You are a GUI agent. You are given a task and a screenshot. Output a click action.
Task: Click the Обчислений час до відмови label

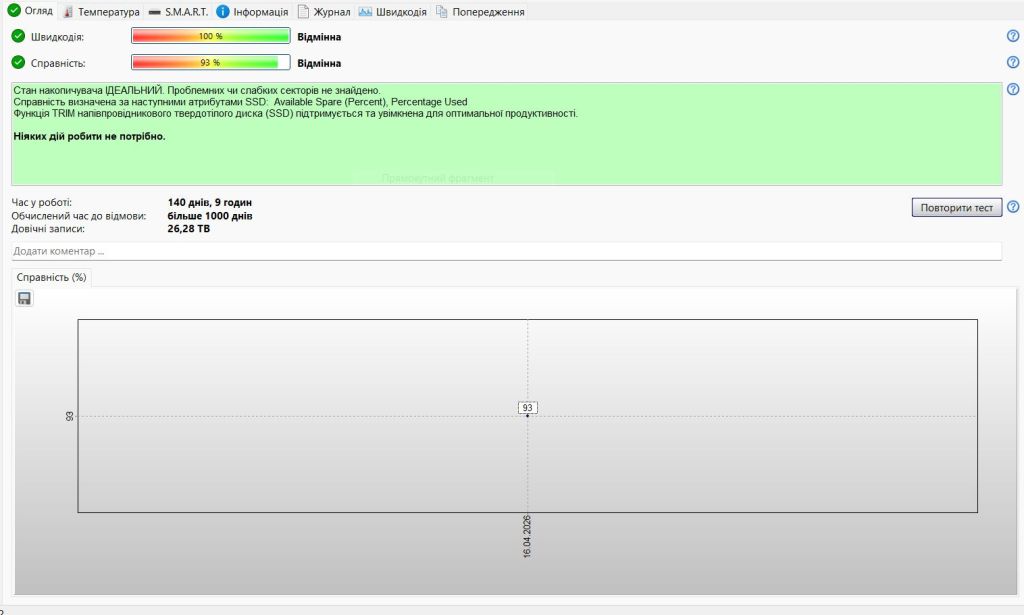coord(79,215)
